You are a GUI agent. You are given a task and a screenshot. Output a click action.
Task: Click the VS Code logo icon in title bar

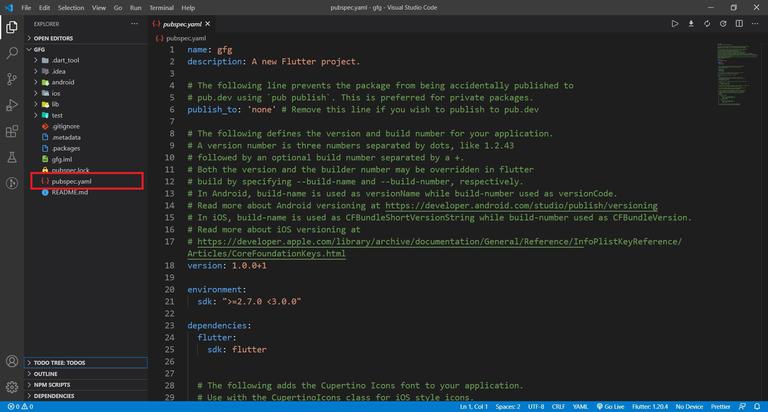[9, 8]
